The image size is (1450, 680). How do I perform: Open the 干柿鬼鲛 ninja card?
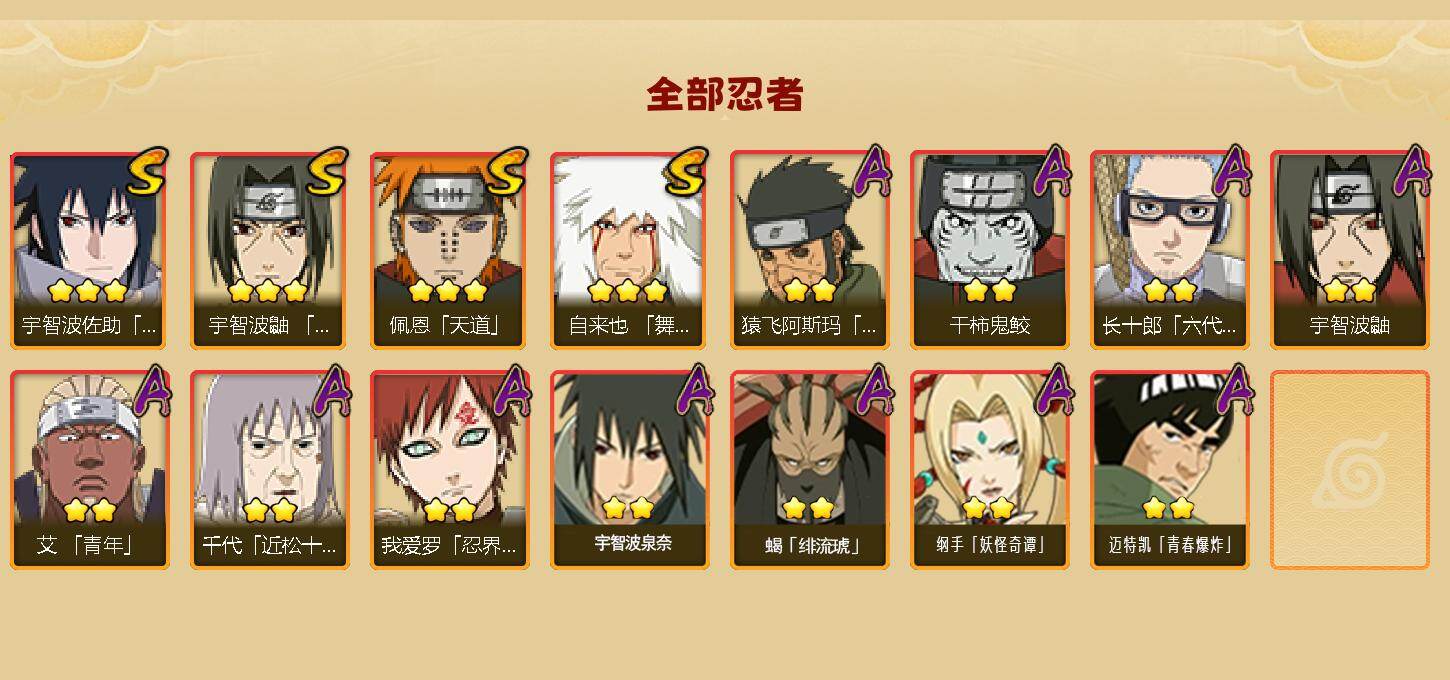[990, 250]
